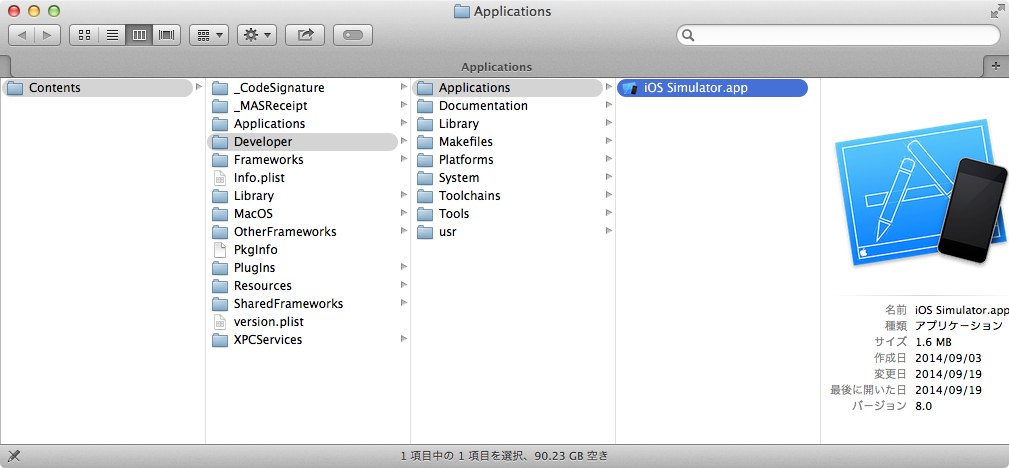
Task: Click the Edit Tags toolbar button
Action: (x=353, y=35)
